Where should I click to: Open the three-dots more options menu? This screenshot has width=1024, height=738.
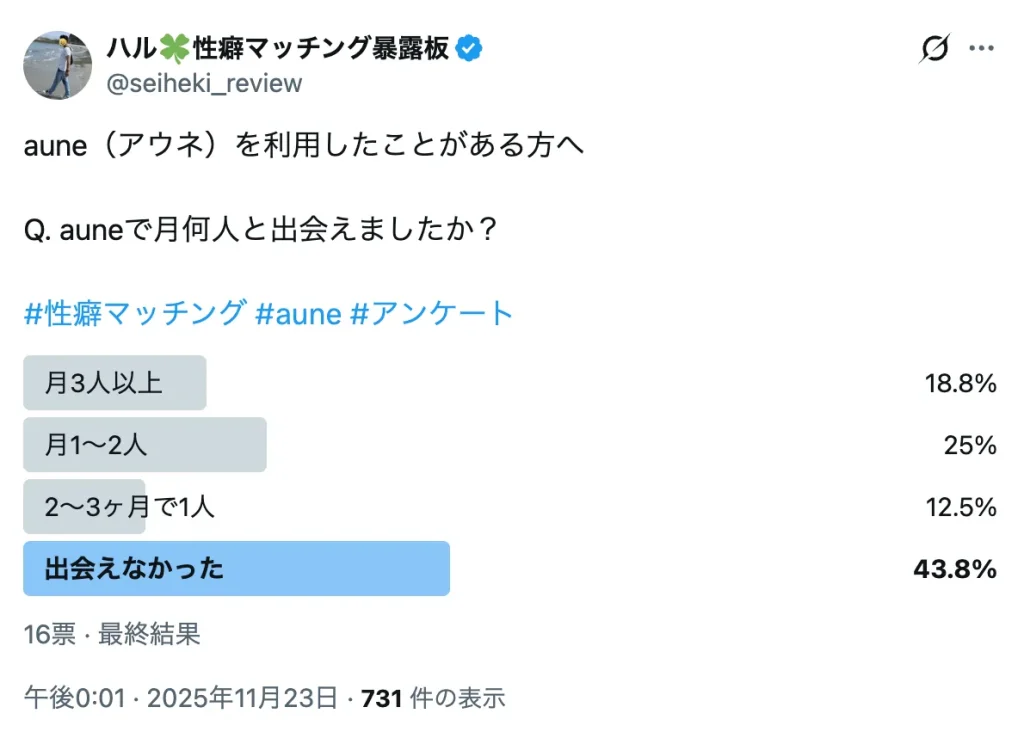click(x=984, y=49)
